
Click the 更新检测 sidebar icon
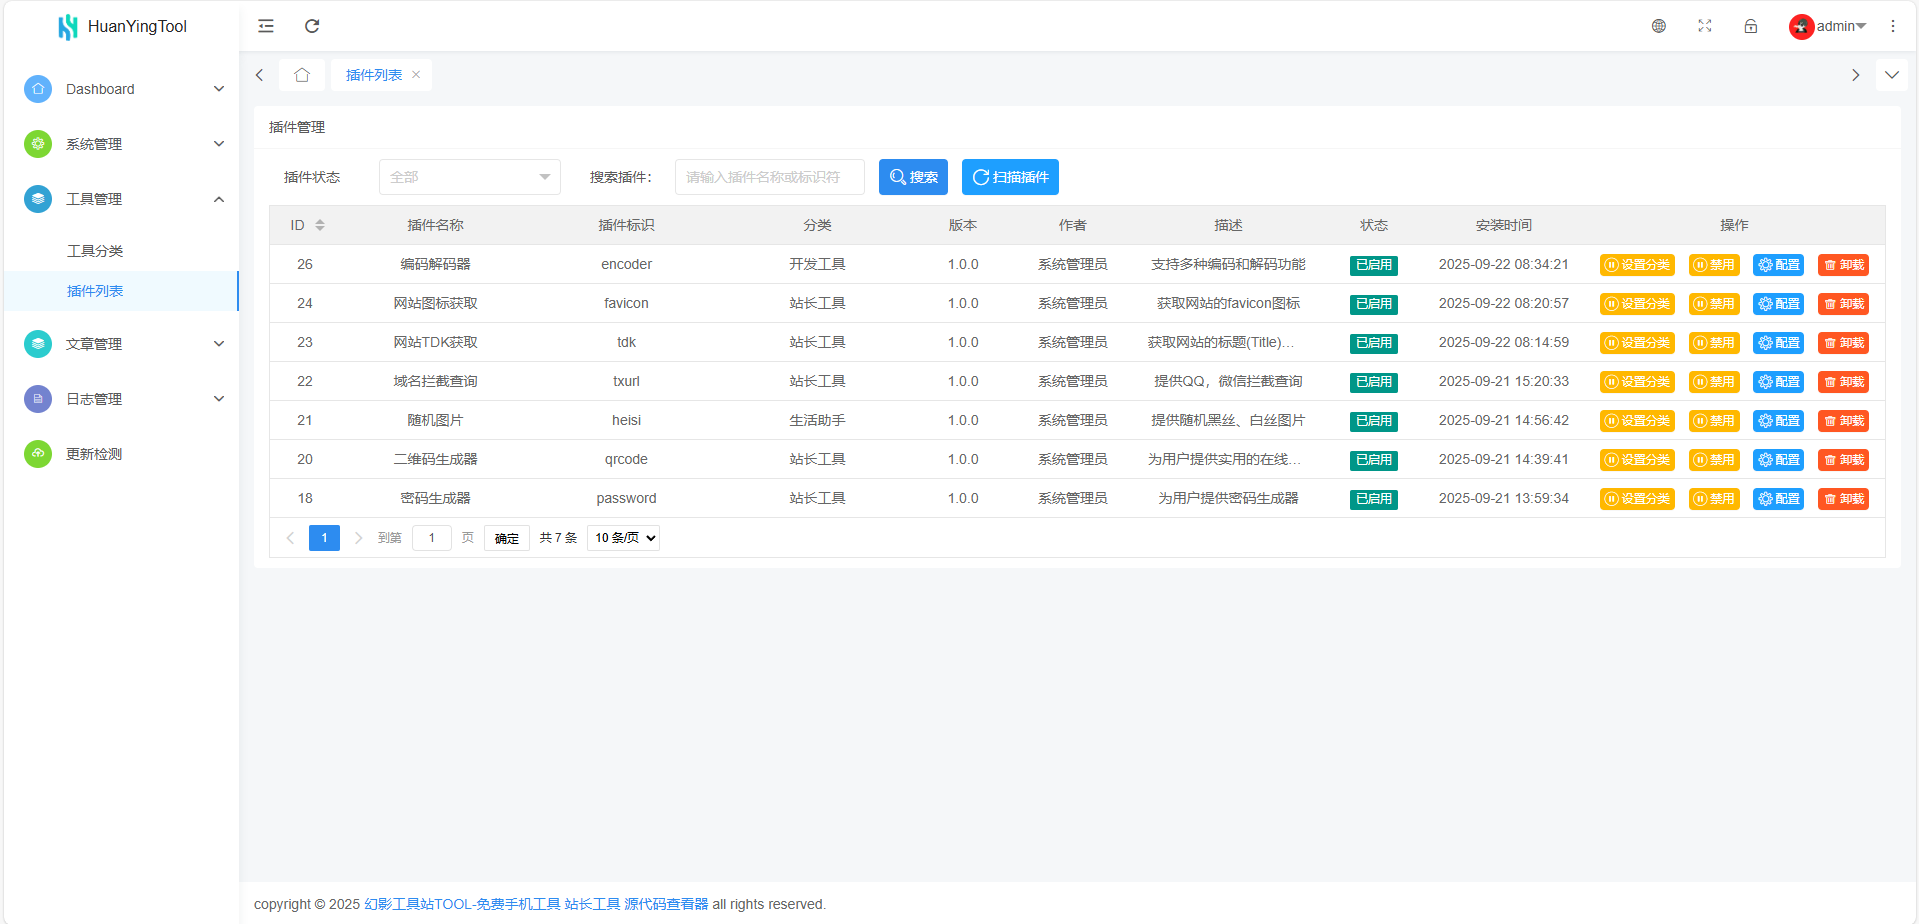(x=38, y=454)
